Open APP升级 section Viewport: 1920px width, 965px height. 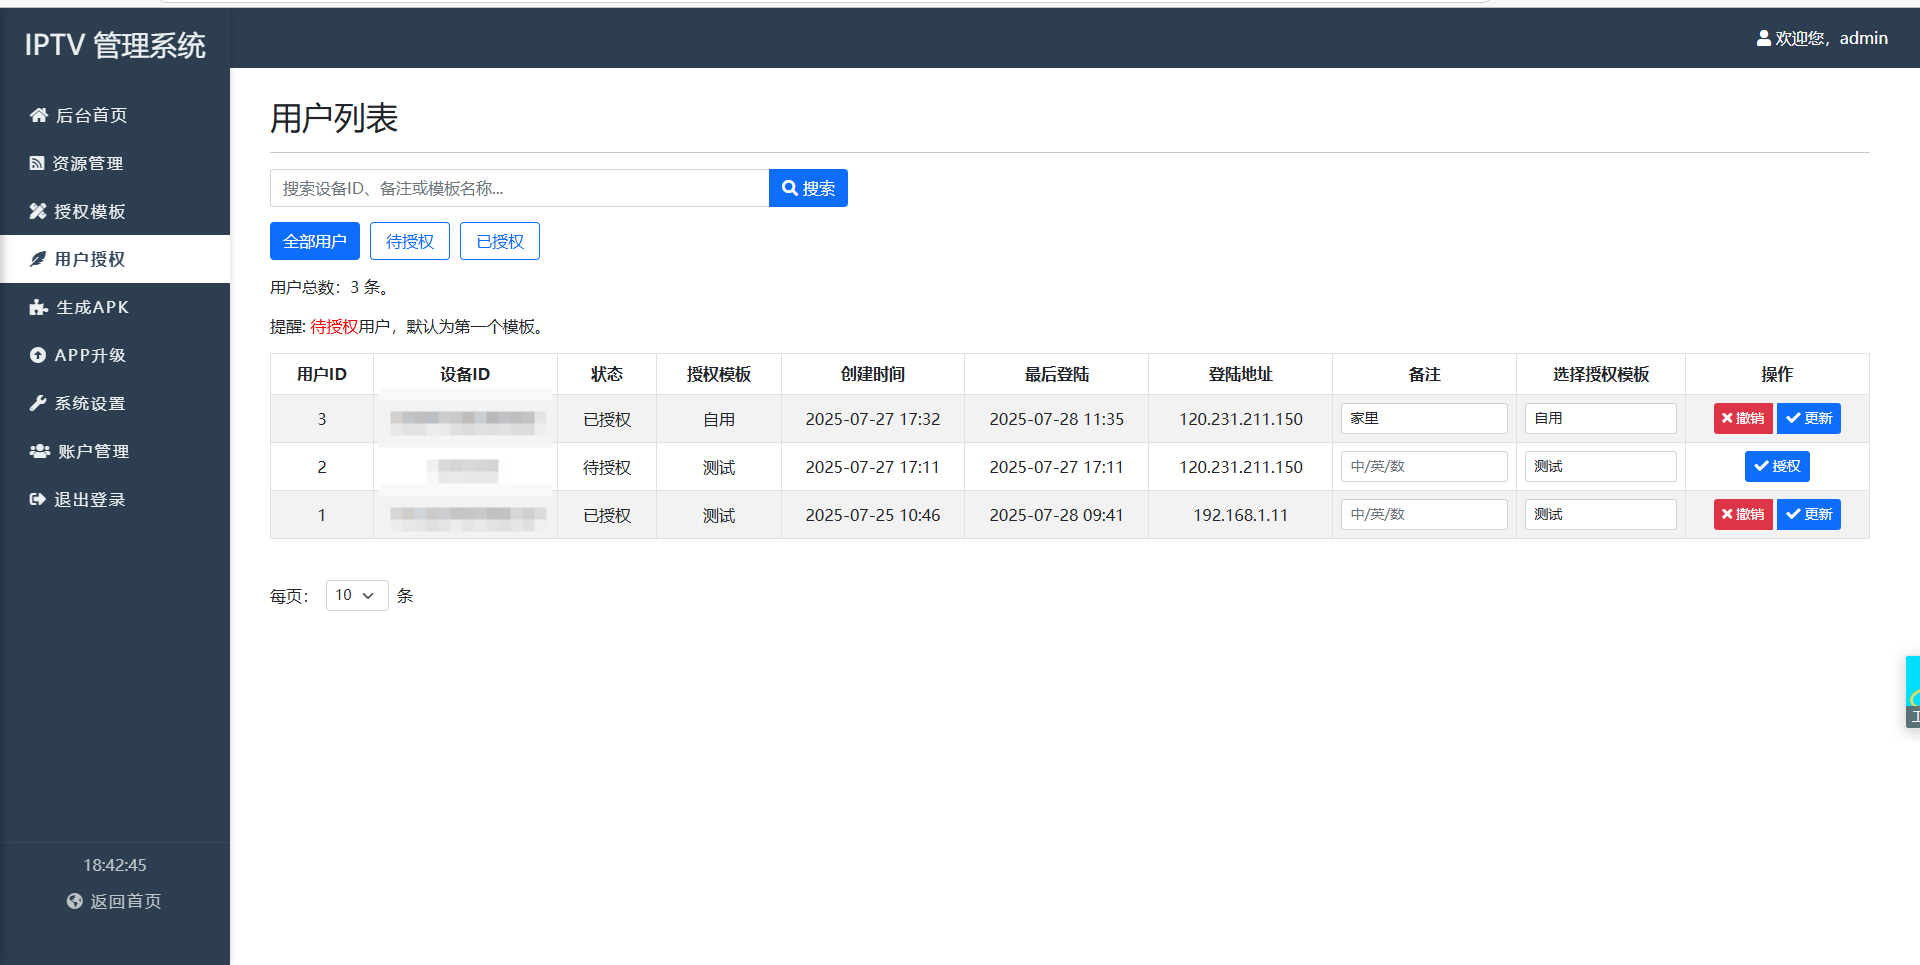point(115,355)
